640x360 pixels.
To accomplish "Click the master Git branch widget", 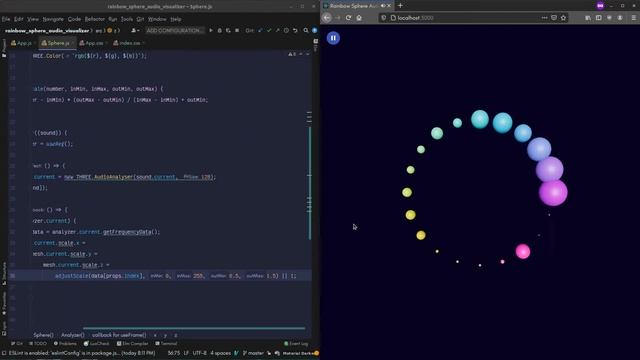I will [x=253, y=353].
